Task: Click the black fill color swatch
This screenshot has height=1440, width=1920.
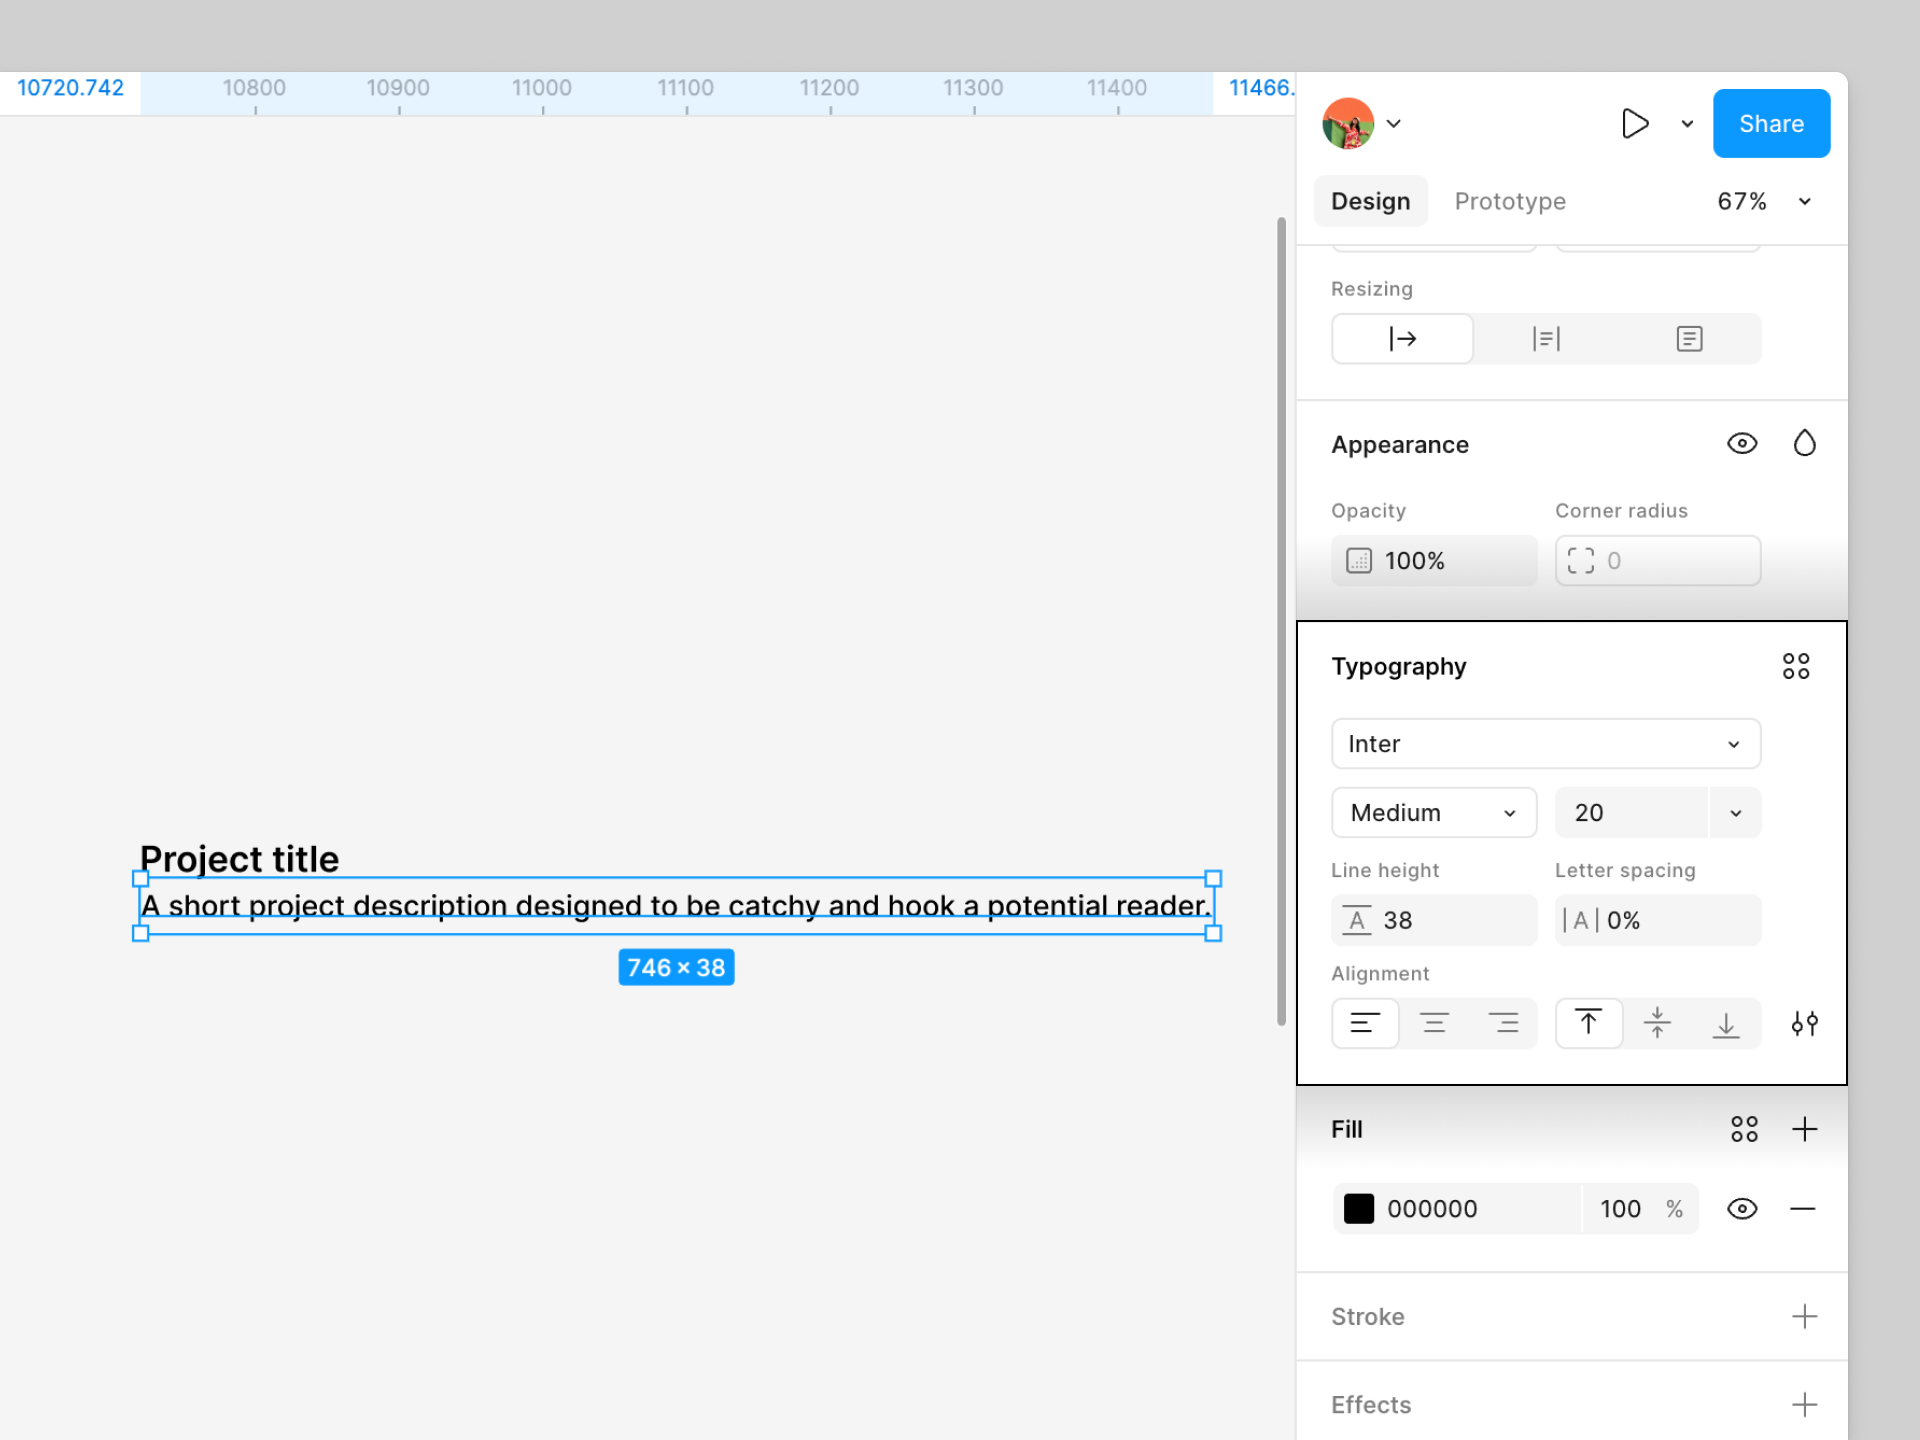Action: [x=1359, y=1209]
